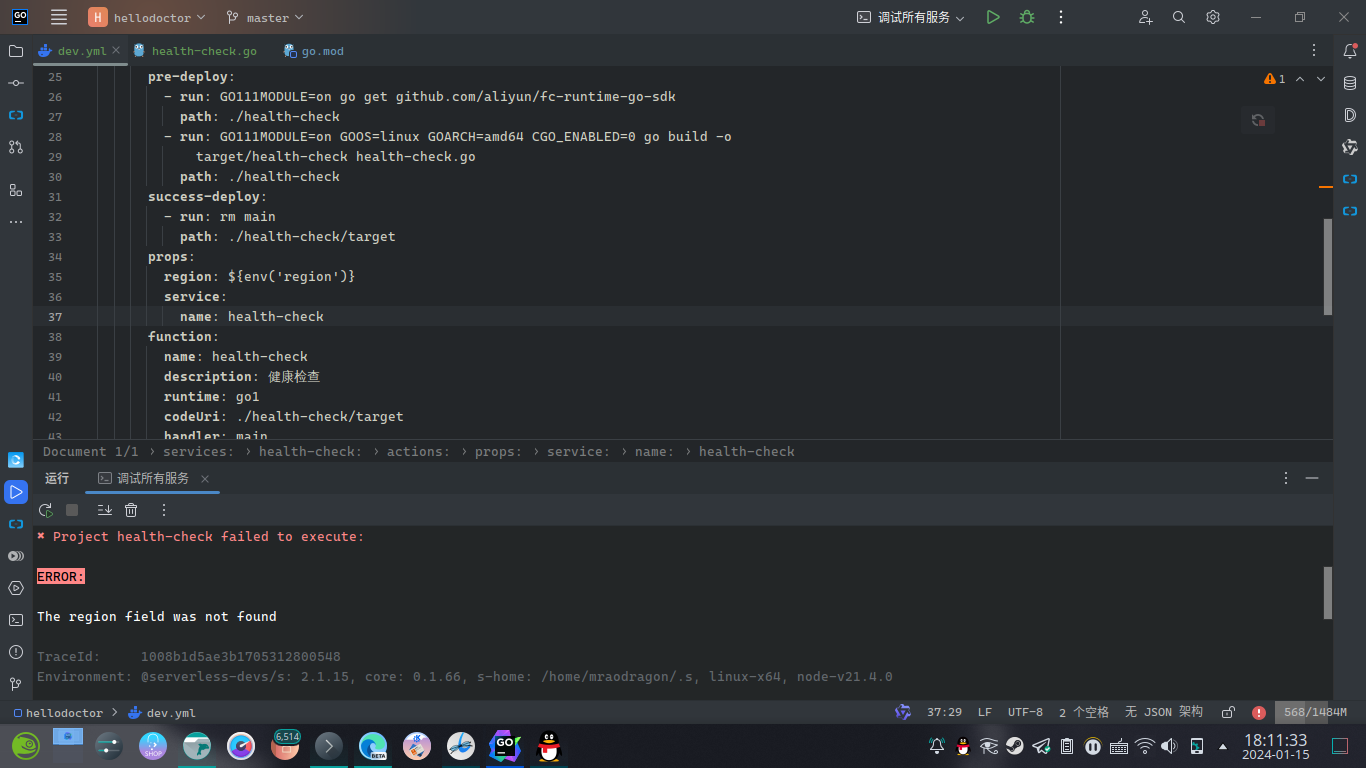Open the Git tool window icon
Image resolution: width=1366 pixels, height=768 pixels.
[16, 684]
